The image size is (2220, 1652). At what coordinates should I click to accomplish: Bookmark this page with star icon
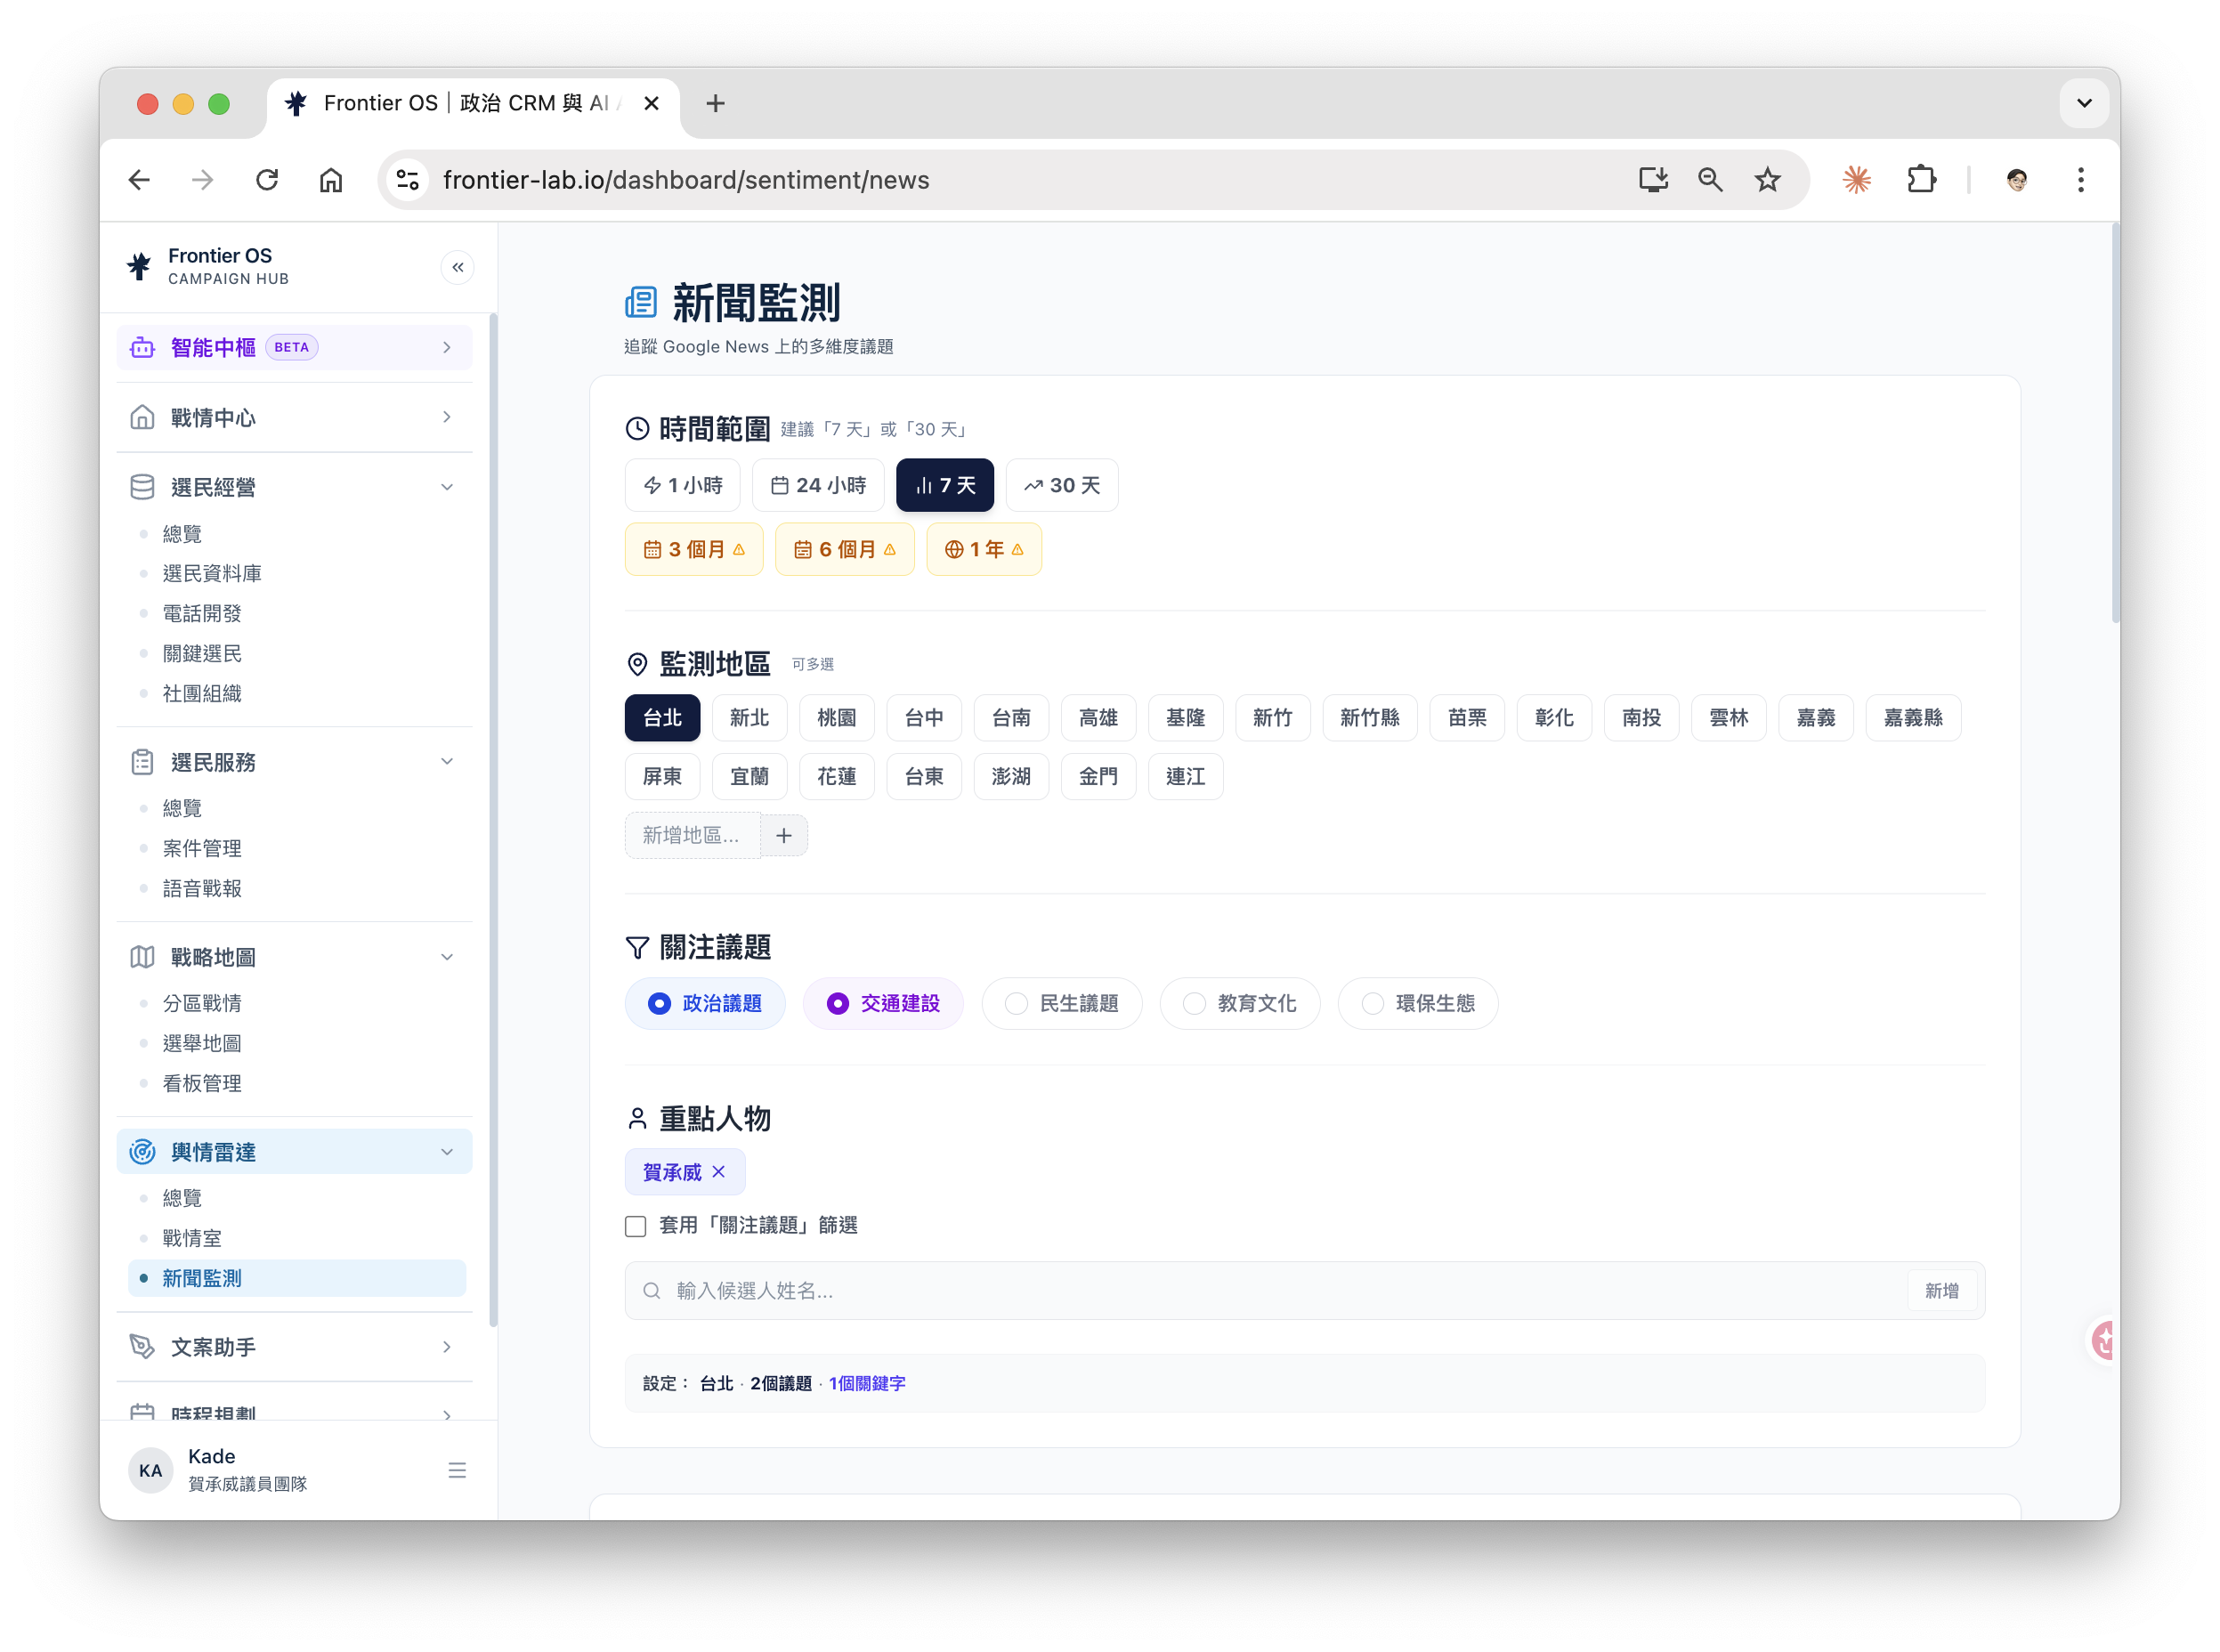pos(1767,180)
